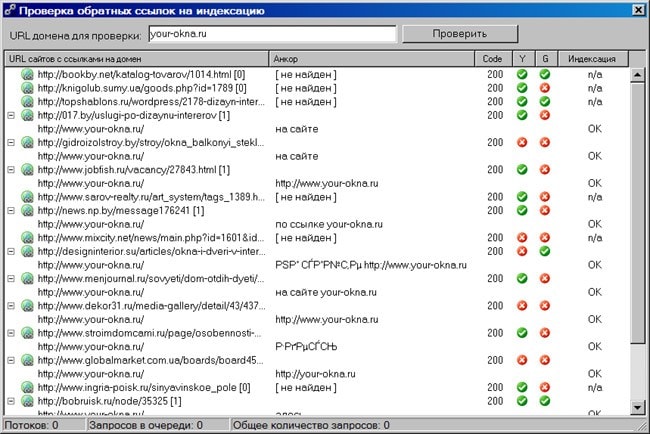
Task: Sort by the Code column header
Action: pyautogui.click(x=494, y=59)
